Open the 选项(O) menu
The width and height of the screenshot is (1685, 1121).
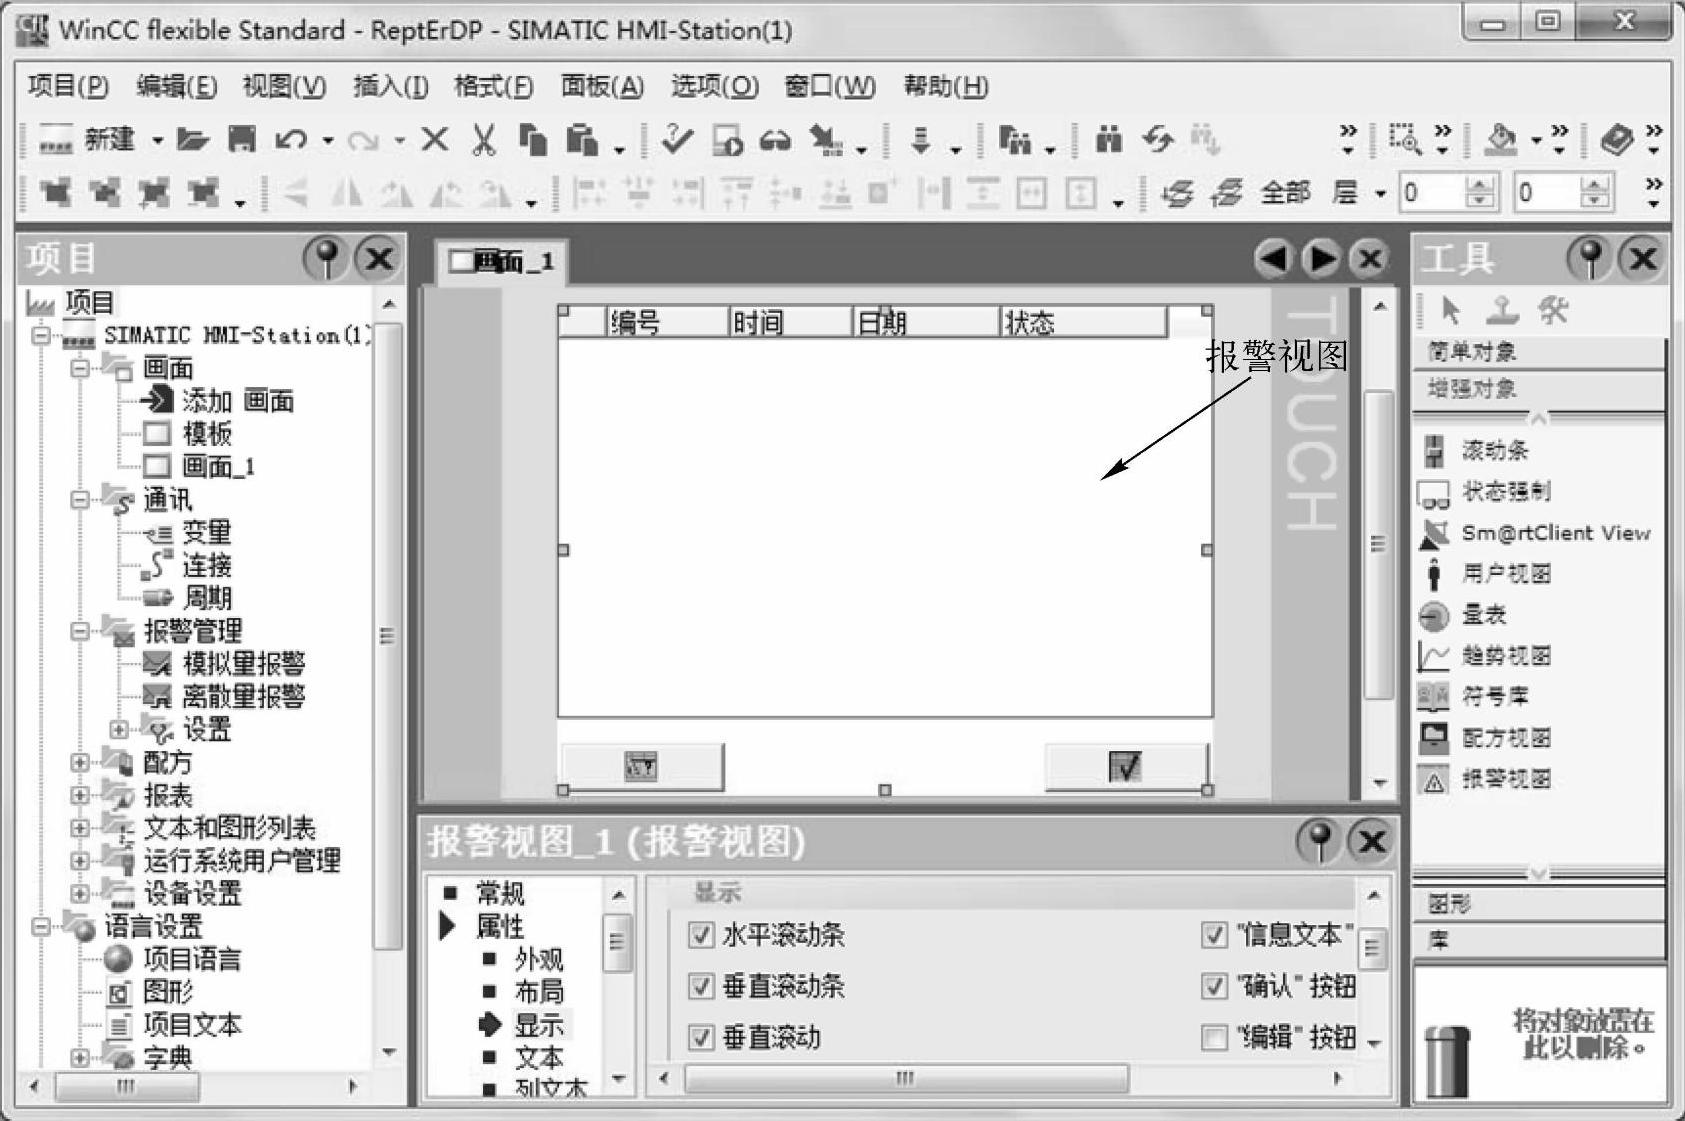[x=714, y=87]
